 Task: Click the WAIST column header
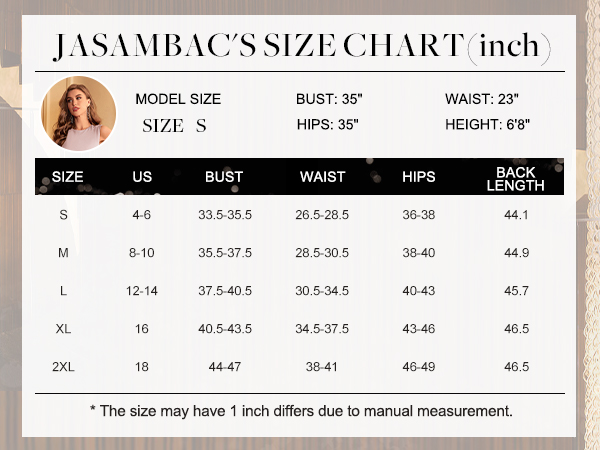coord(323,177)
